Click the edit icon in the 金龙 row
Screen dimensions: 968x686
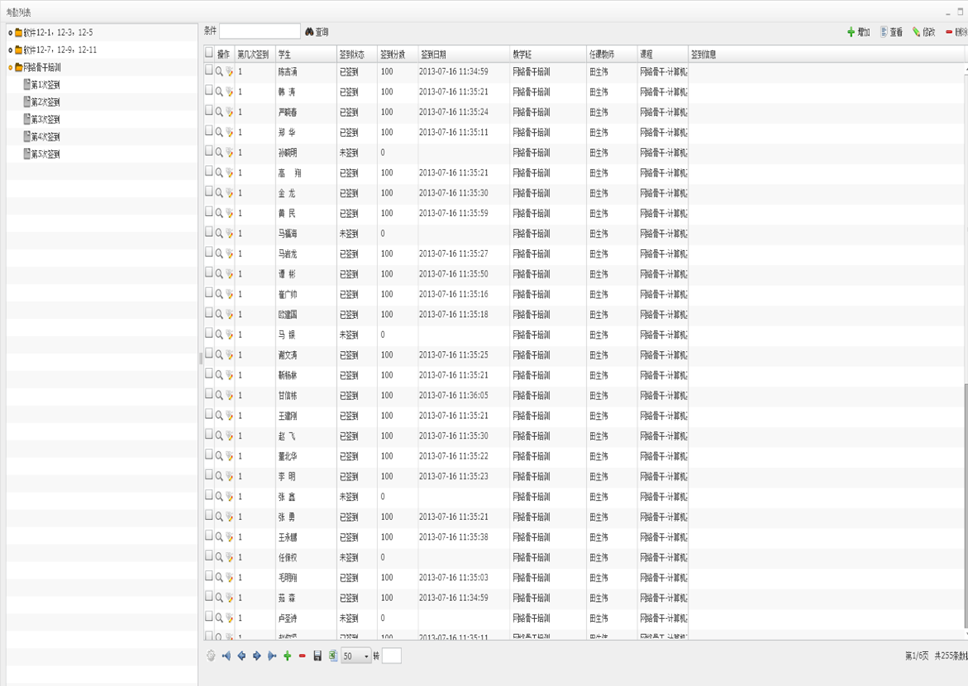pyautogui.click(x=230, y=193)
